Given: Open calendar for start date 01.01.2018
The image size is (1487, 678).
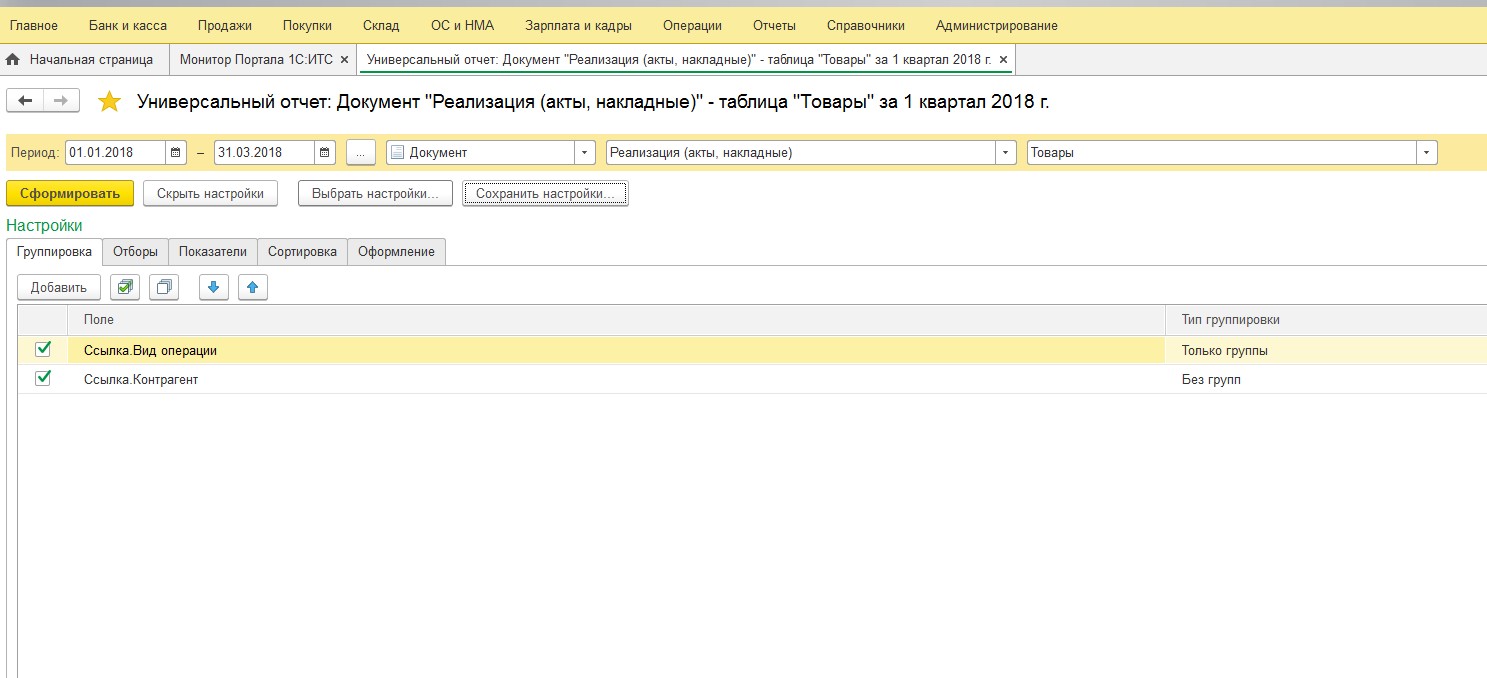Looking at the screenshot, I should (176, 153).
